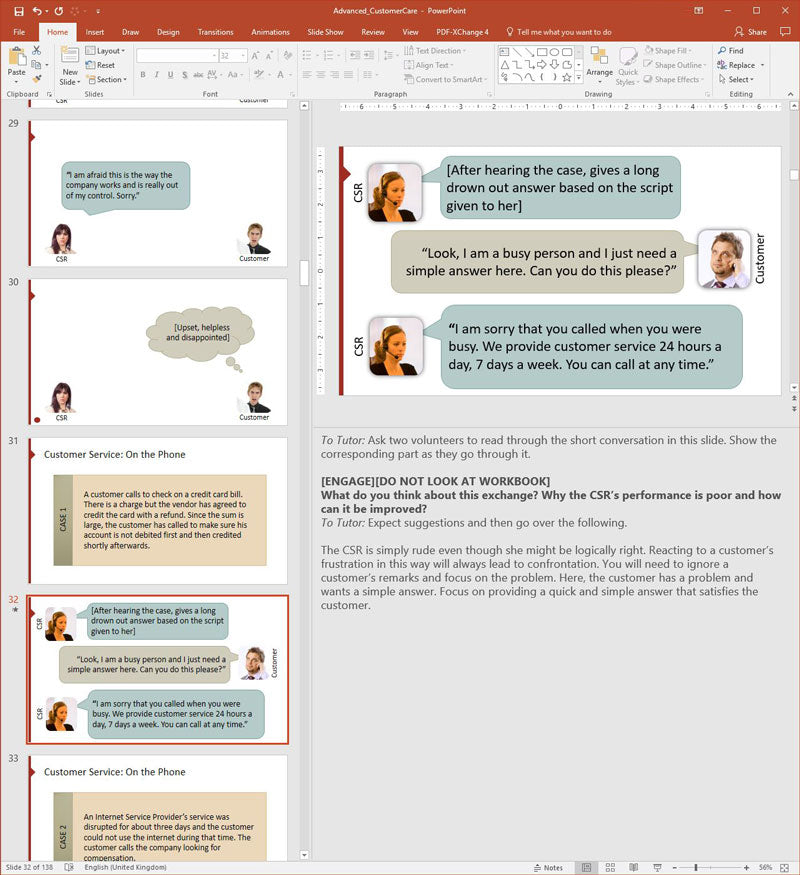800x875 pixels.
Task: Pick the oval shape in the shapes gallery
Action: click(x=554, y=52)
